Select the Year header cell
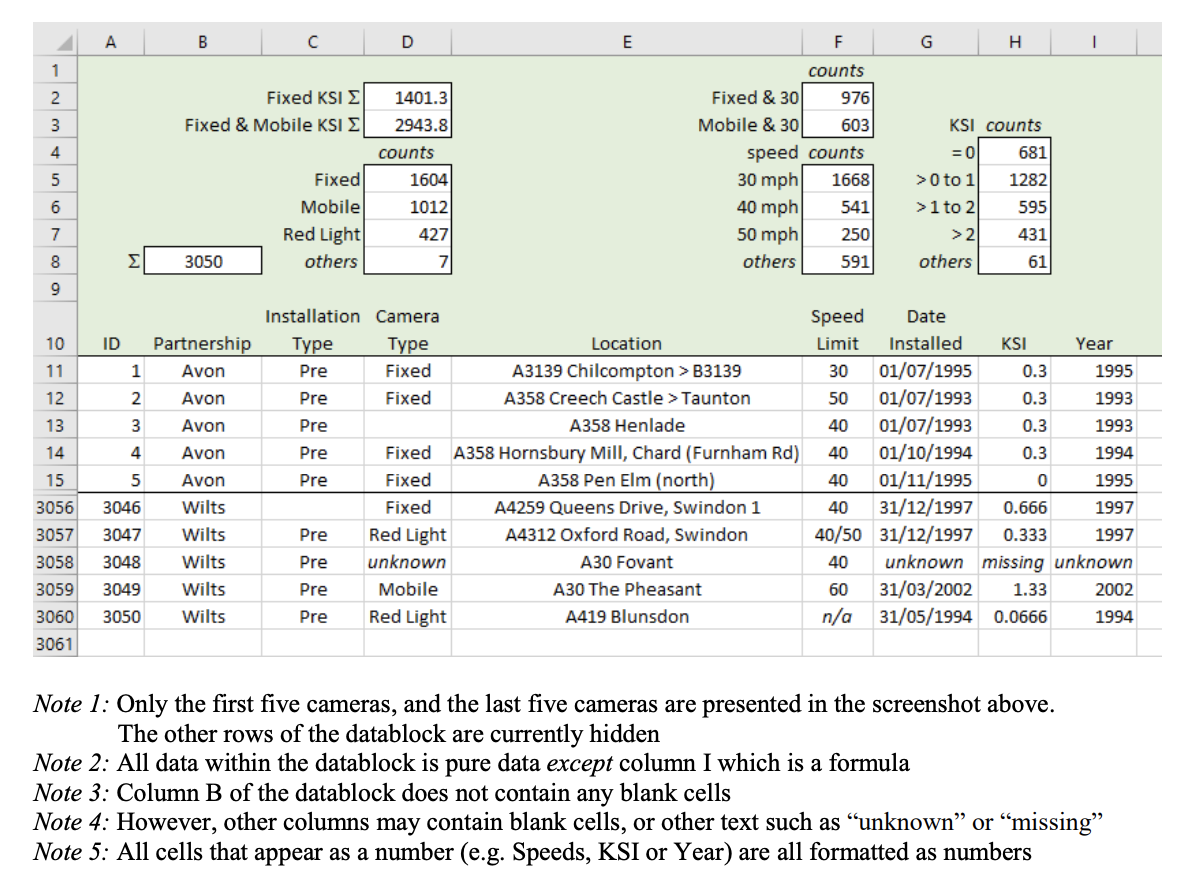Viewport: 1186px width, 876px height. (x=1094, y=343)
